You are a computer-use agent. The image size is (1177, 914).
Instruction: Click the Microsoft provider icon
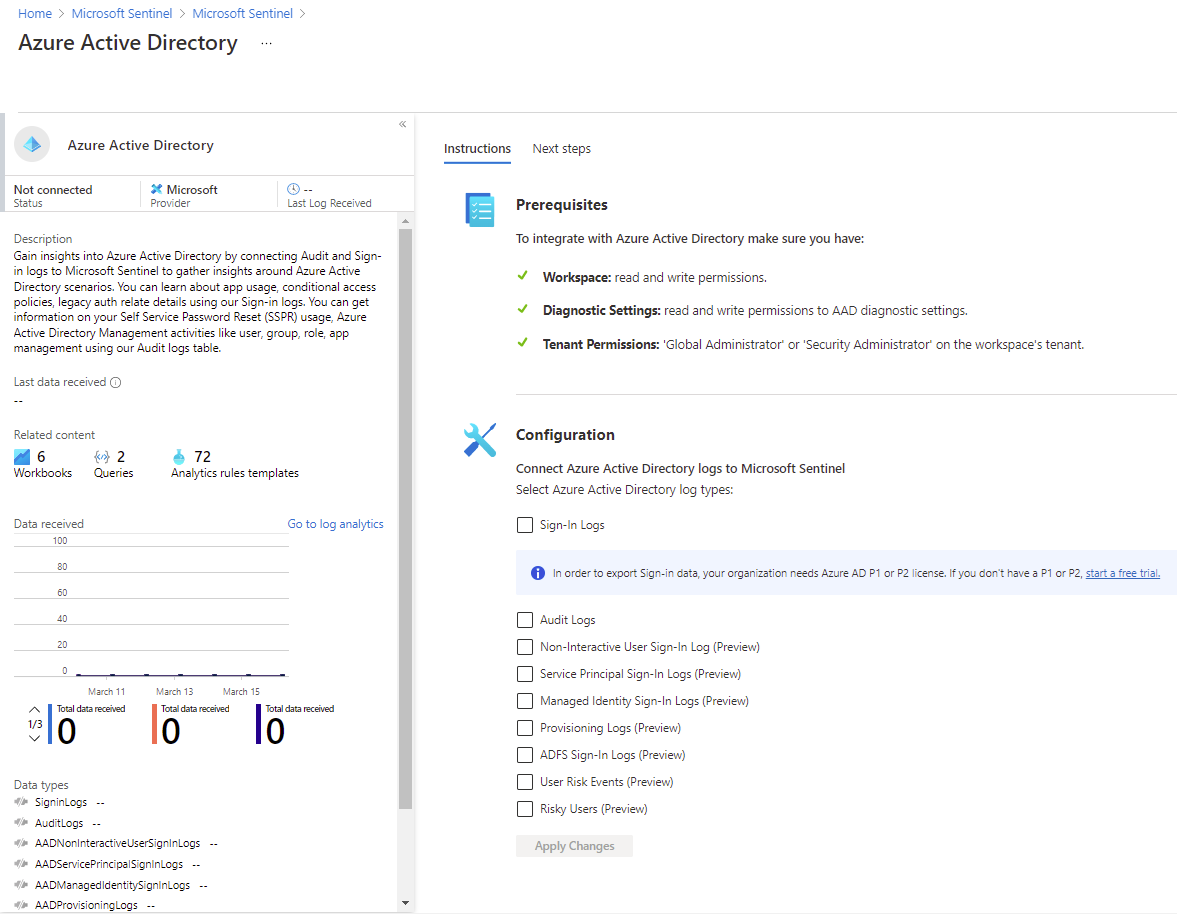156,189
